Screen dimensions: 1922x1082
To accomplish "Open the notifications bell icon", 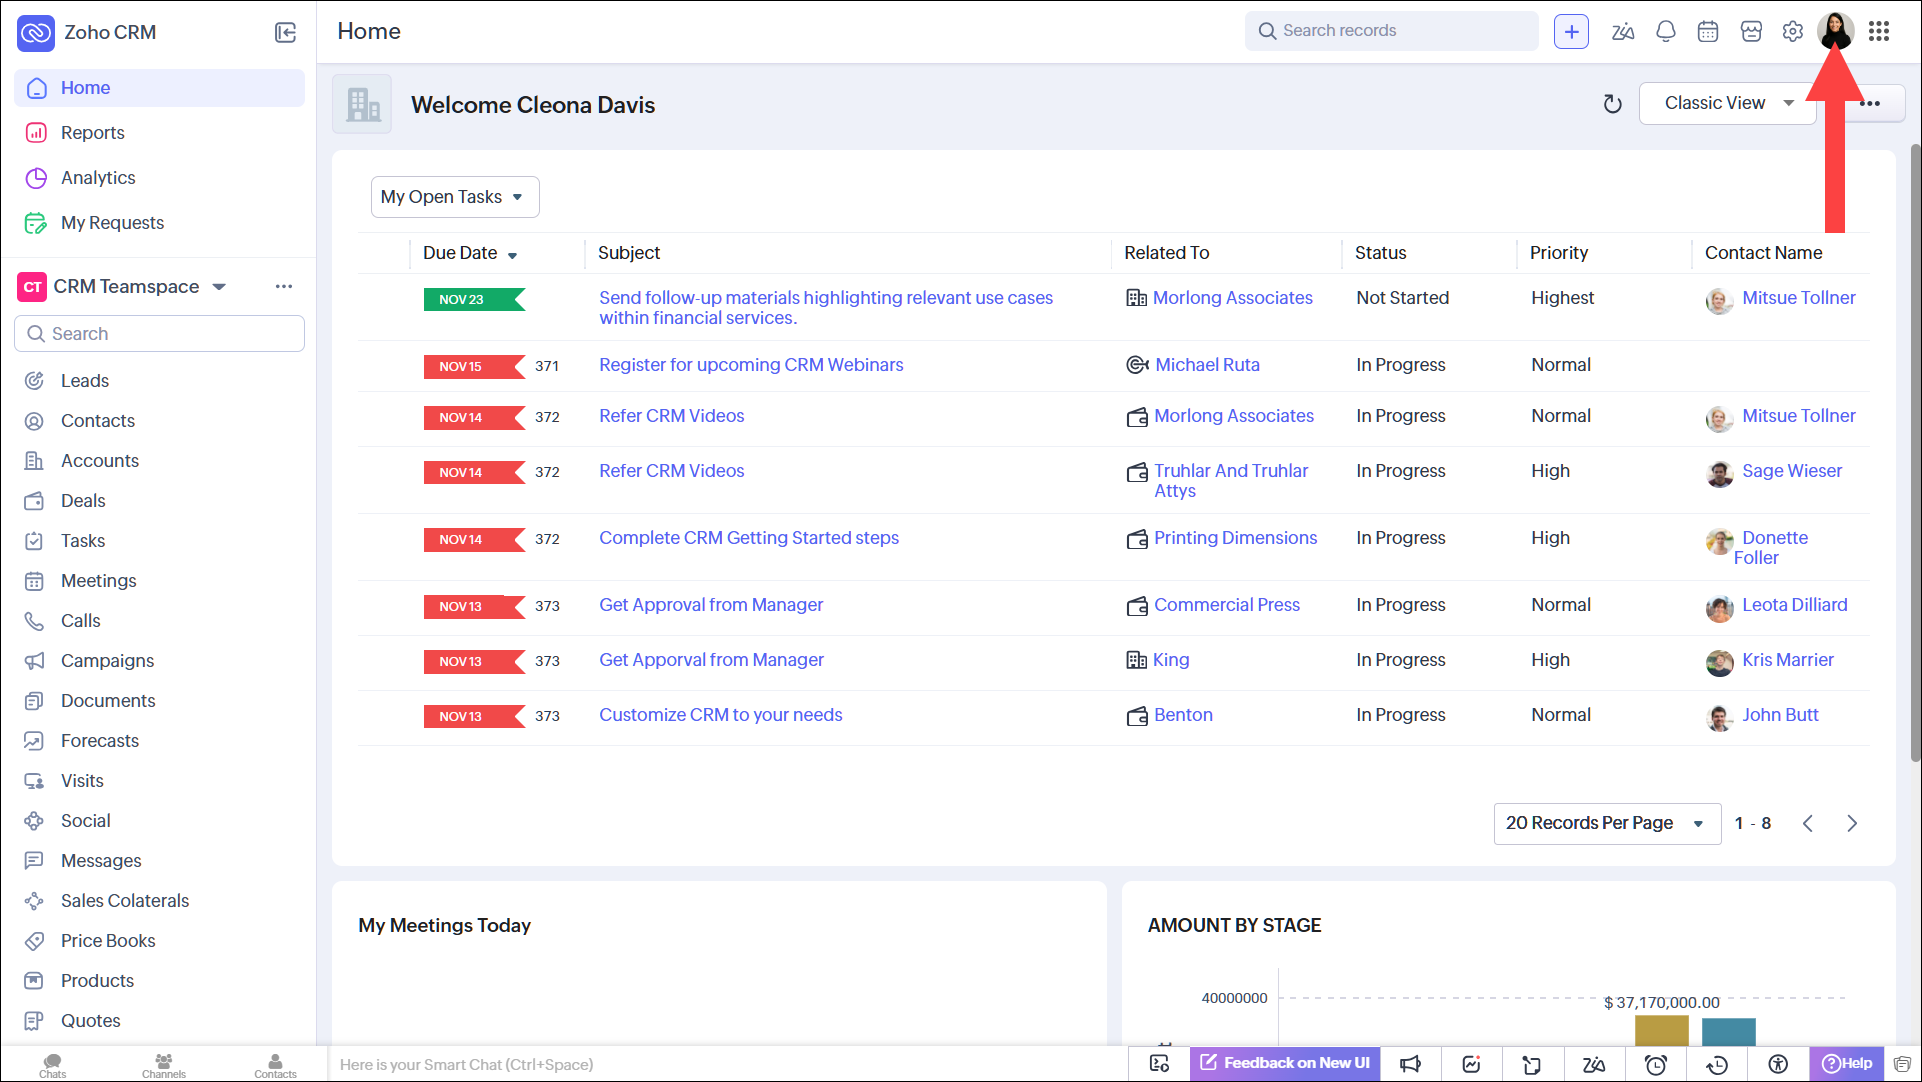I will 1665,31.
